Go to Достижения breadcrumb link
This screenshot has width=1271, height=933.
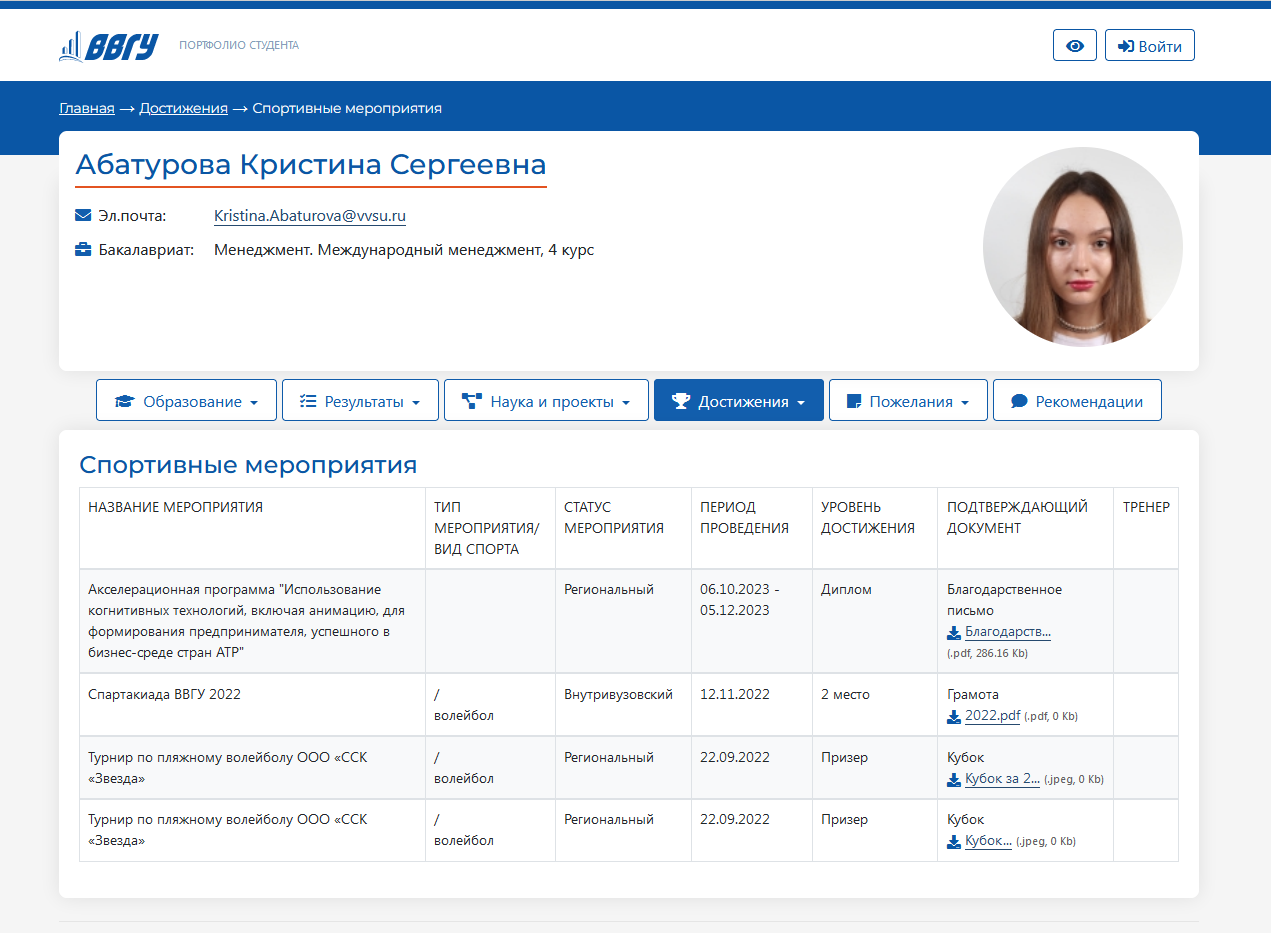(183, 108)
